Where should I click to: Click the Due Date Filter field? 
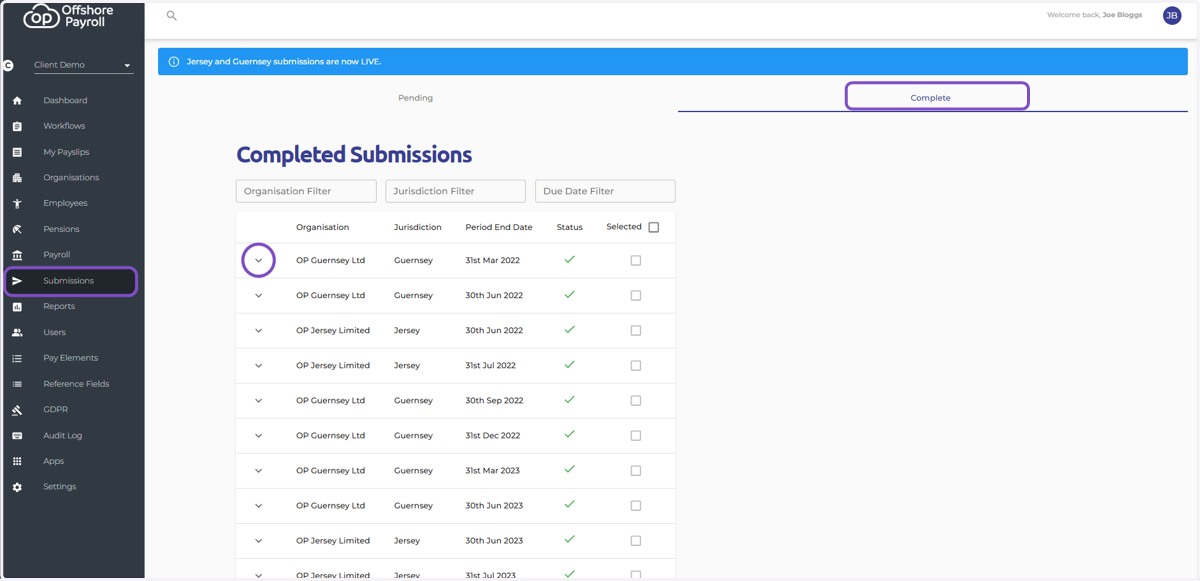(x=605, y=191)
